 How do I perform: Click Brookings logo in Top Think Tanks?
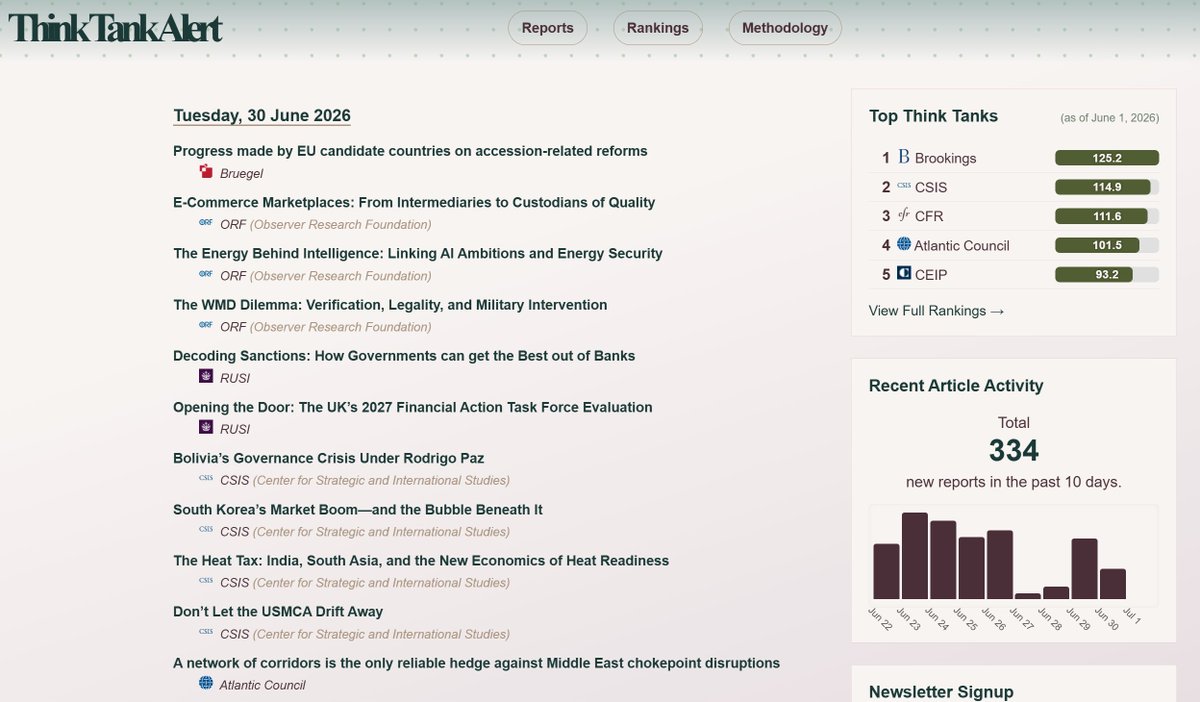pyautogui.click(x=904, y=158)
